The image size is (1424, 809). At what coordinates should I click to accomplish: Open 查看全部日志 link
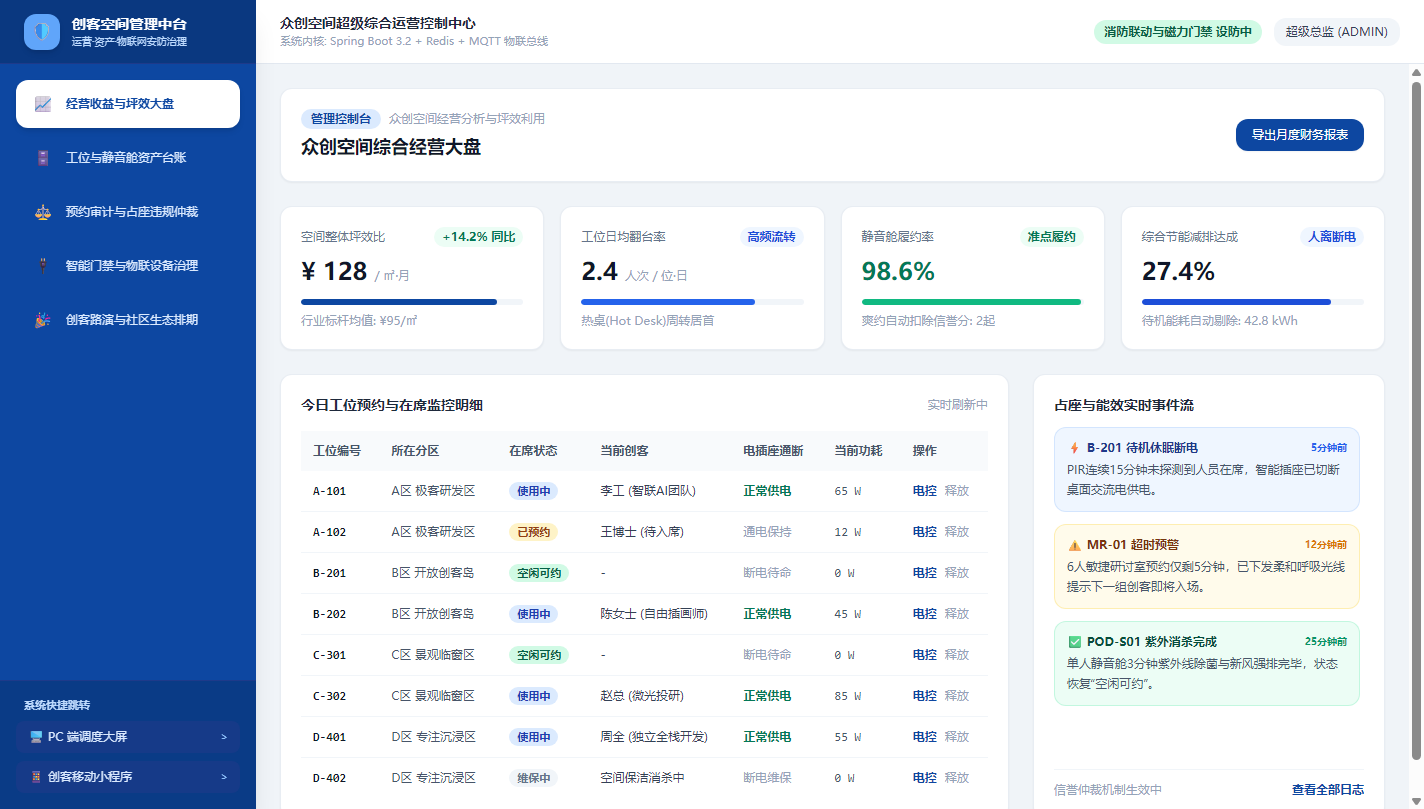[x=1328, y=790]
